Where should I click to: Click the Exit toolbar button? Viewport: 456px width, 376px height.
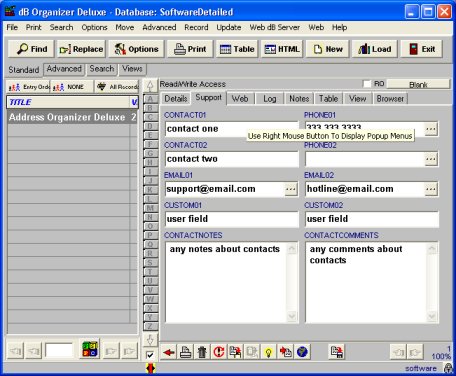(422, 49)
